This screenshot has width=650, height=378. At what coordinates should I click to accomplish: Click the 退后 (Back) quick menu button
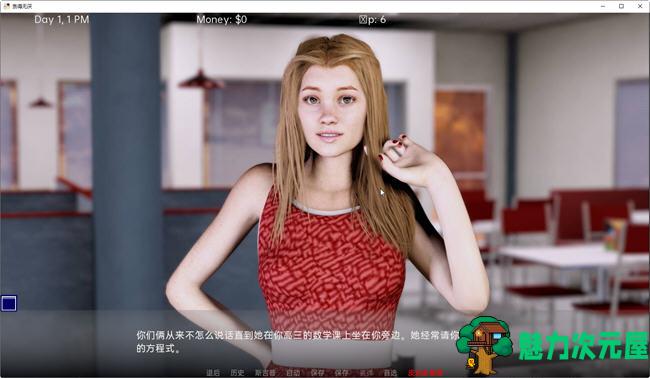click(213, 373)
